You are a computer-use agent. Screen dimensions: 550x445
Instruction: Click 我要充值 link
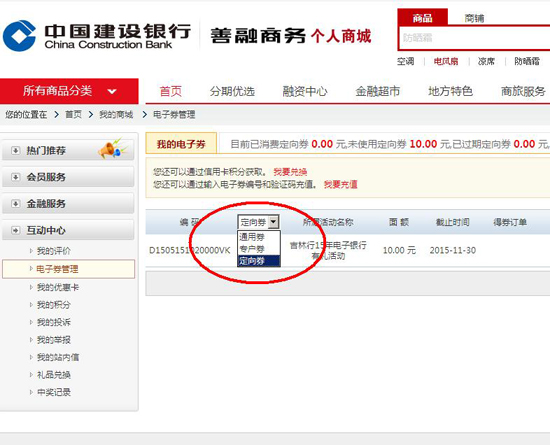pos(341,184)
